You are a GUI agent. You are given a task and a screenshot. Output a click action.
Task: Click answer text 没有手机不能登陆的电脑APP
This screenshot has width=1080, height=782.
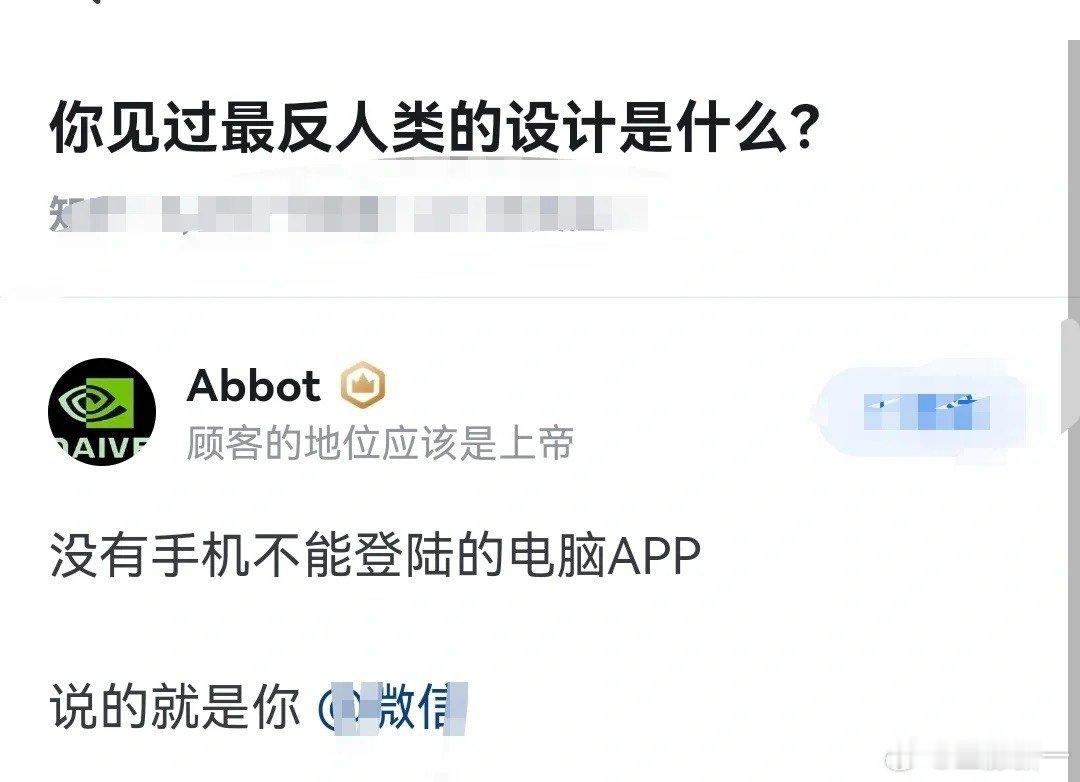coord(375,555)
